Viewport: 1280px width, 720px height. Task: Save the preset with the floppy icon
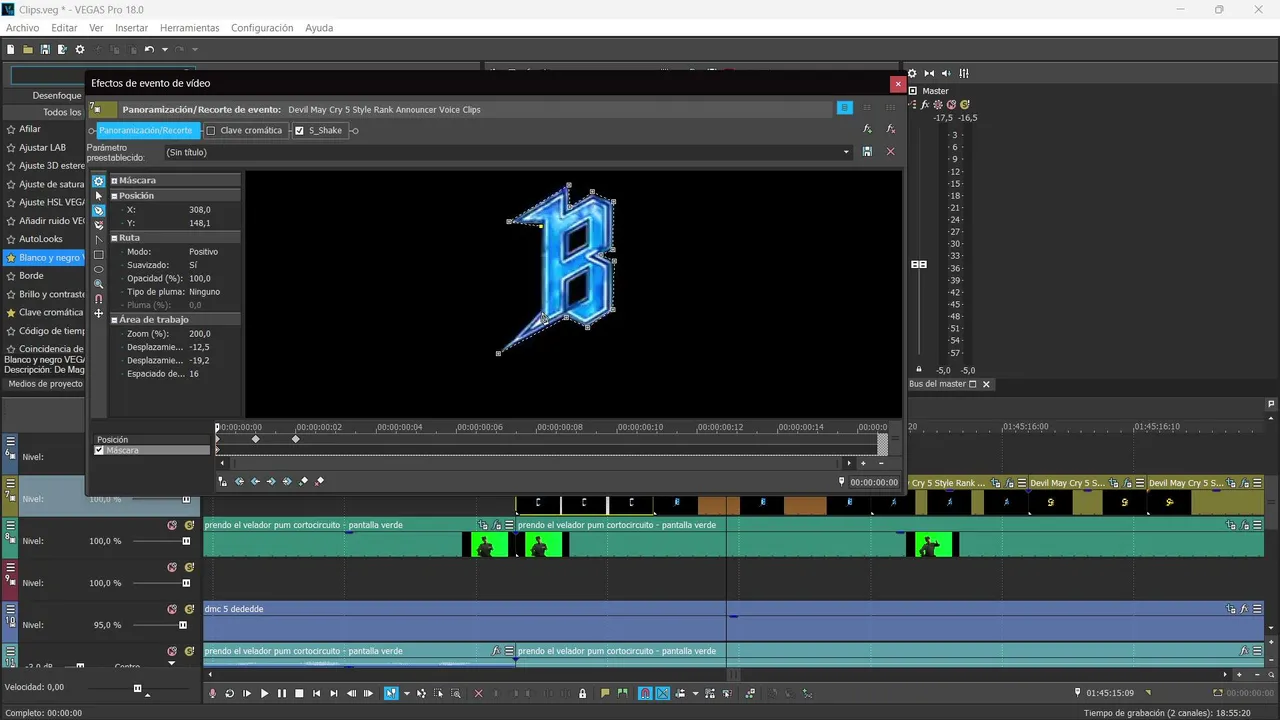tap(867, 152)
